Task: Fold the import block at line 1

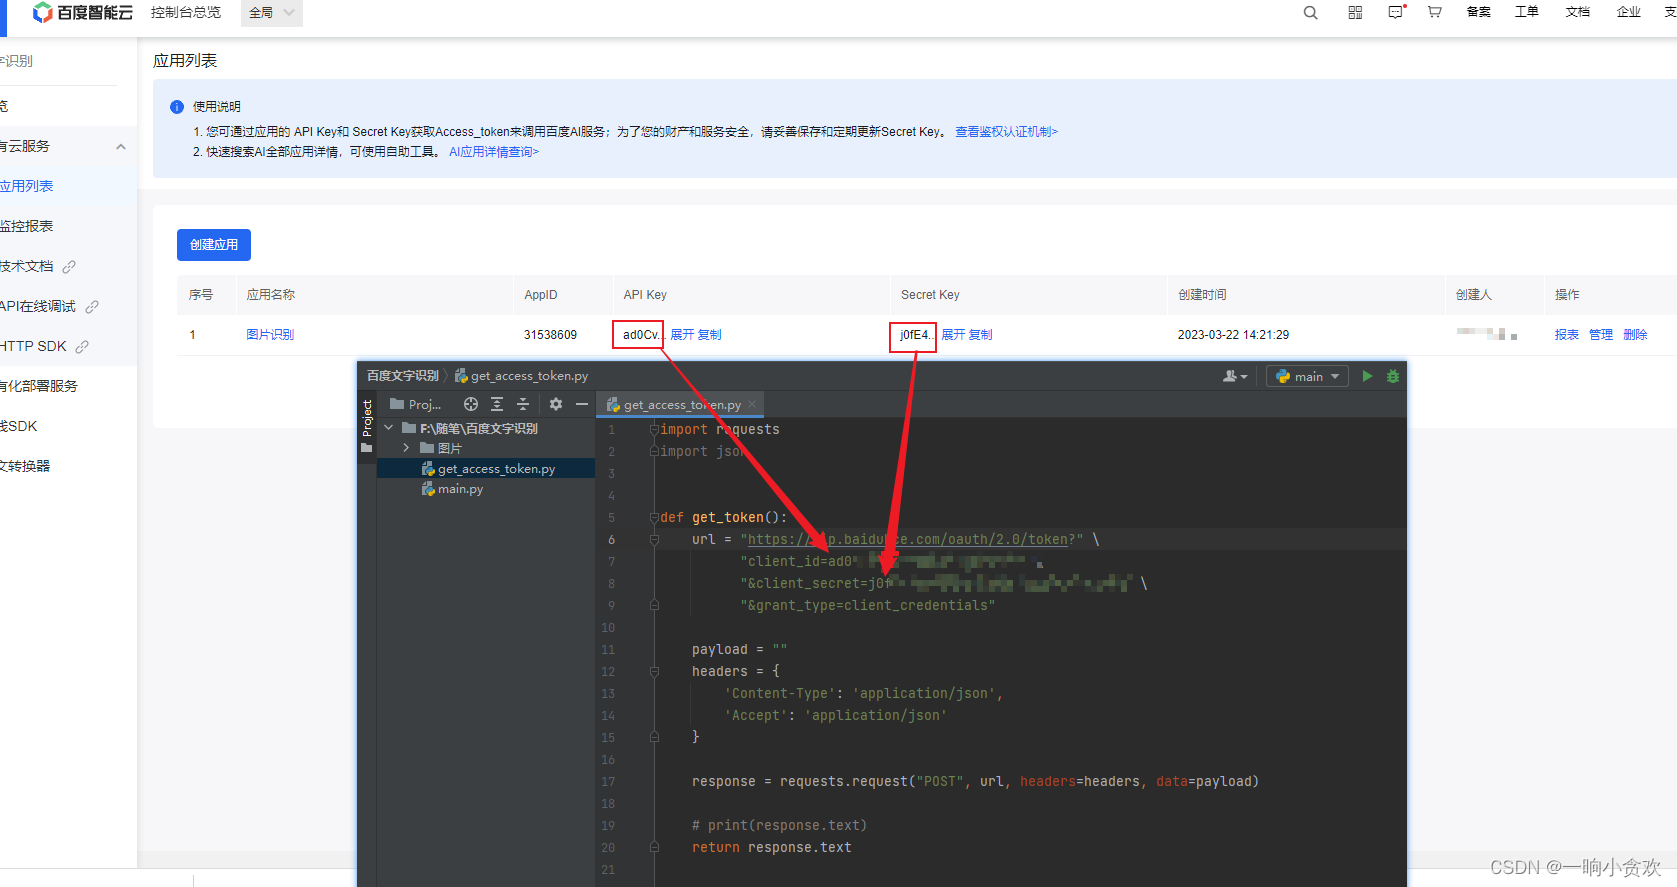Action: 654,429
